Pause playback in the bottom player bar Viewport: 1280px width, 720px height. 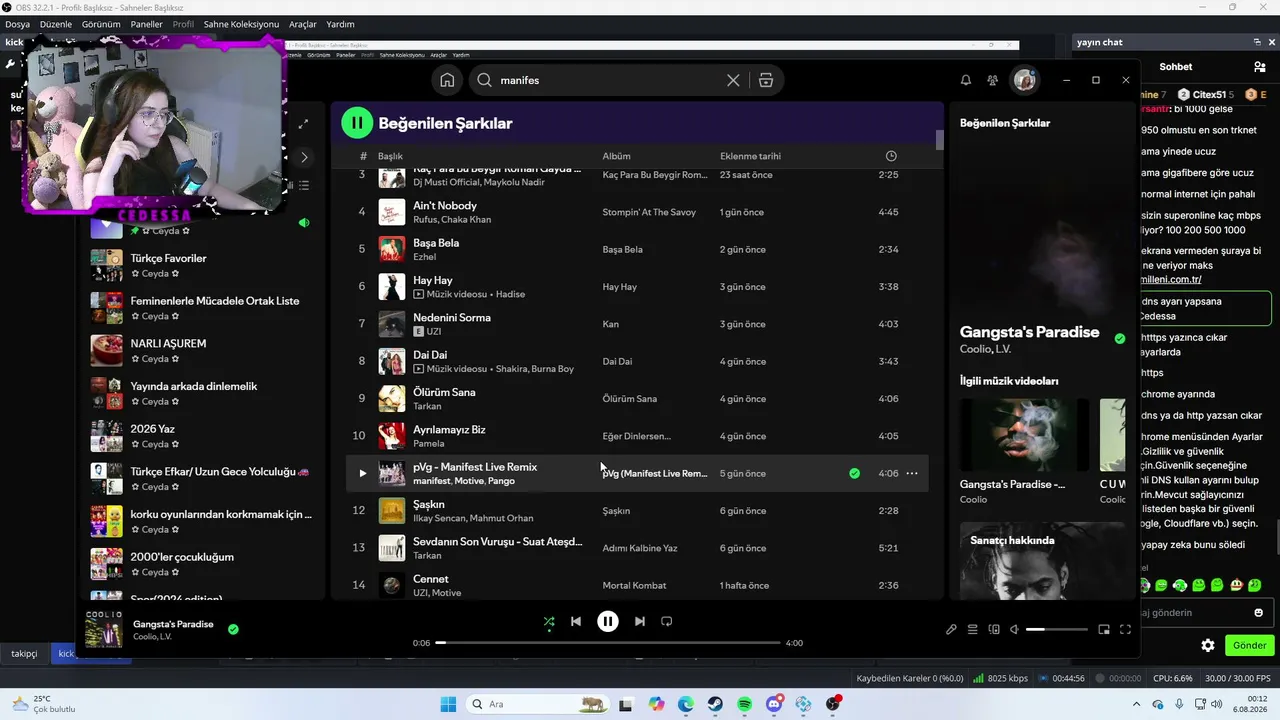coord(608,621)
